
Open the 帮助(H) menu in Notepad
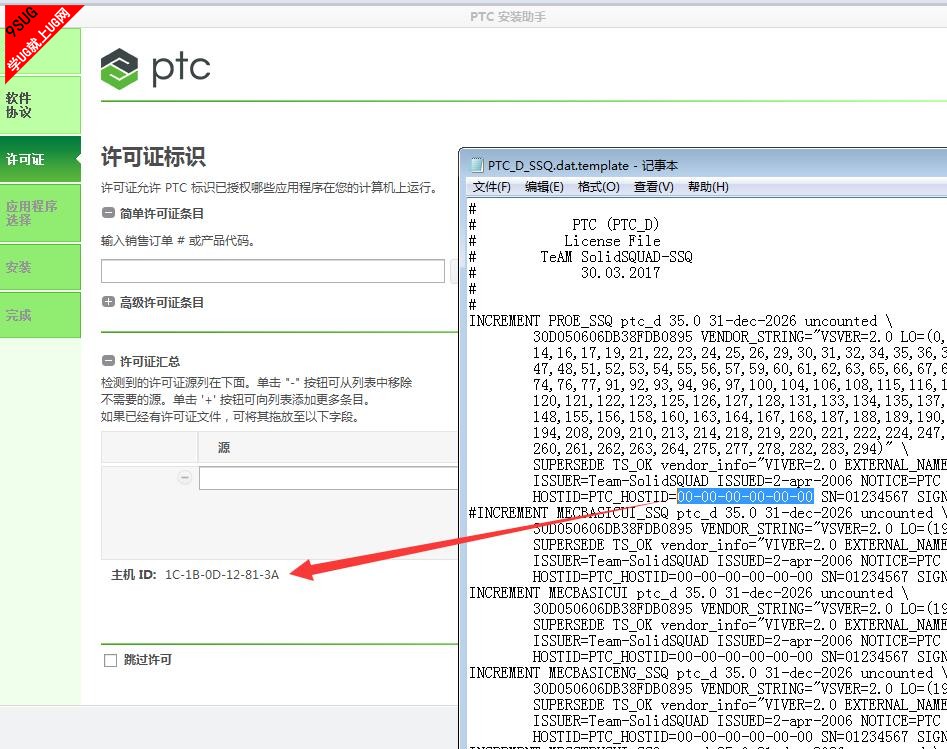(x=708, y=187)
